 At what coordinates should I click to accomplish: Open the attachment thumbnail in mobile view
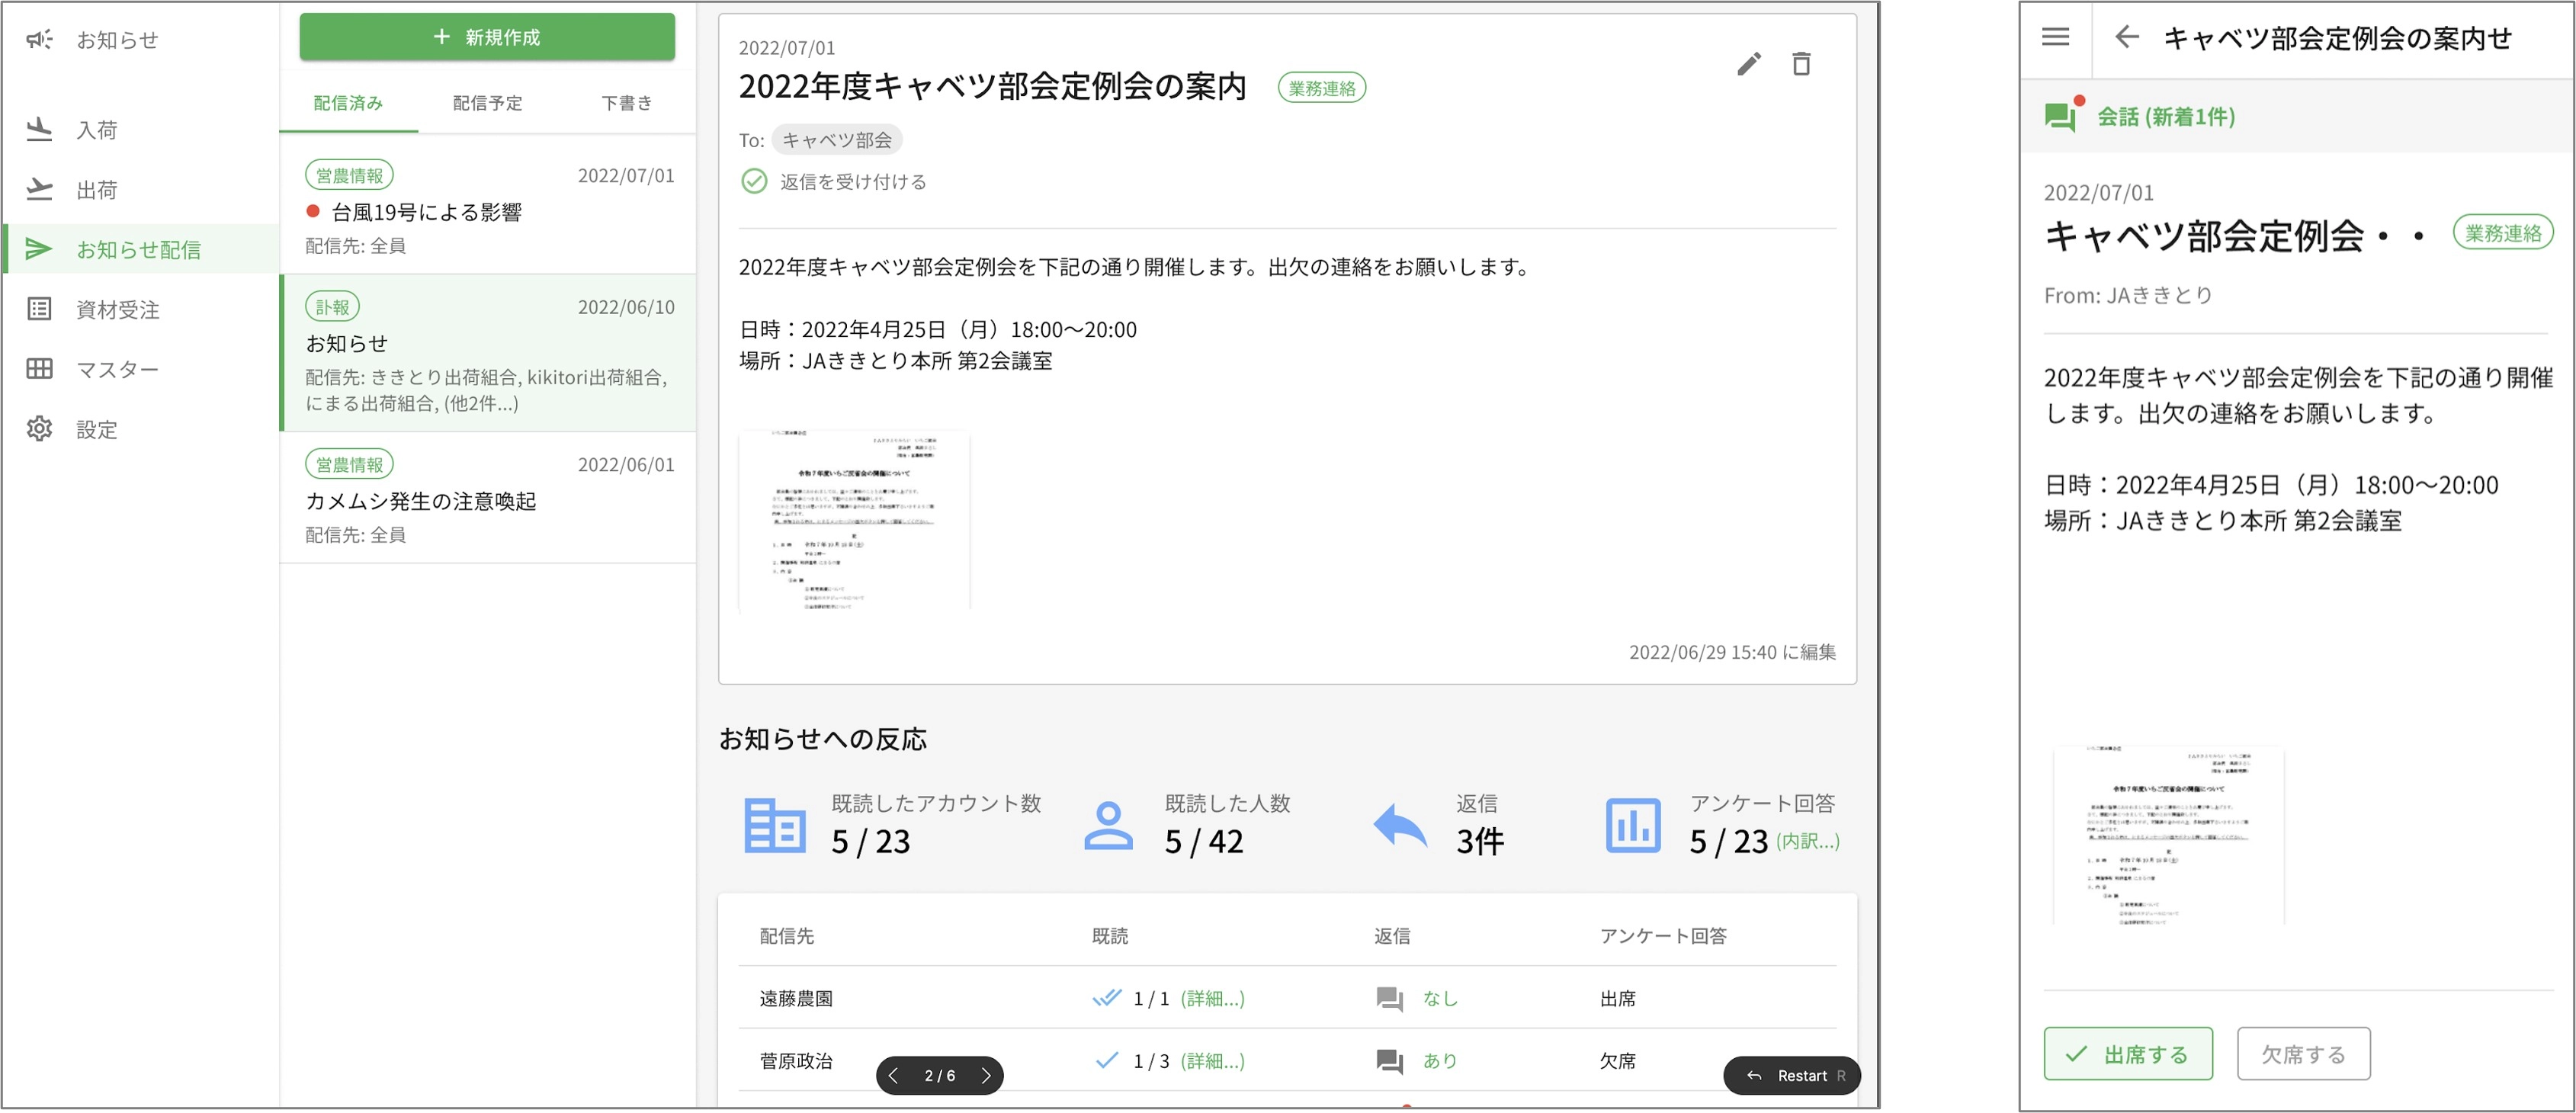click(2168, 835)
